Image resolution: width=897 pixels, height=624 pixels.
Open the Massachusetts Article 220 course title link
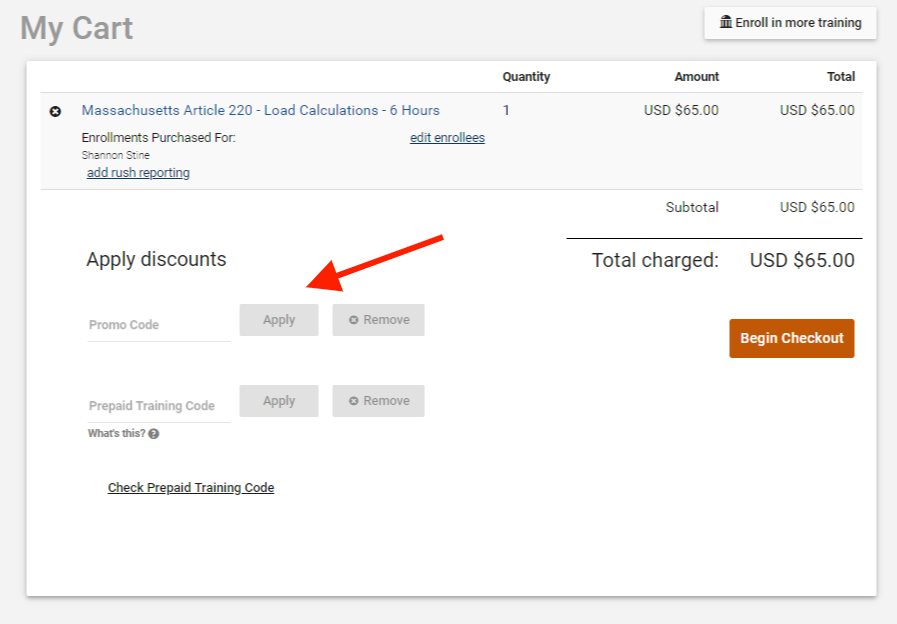[260, 110]
